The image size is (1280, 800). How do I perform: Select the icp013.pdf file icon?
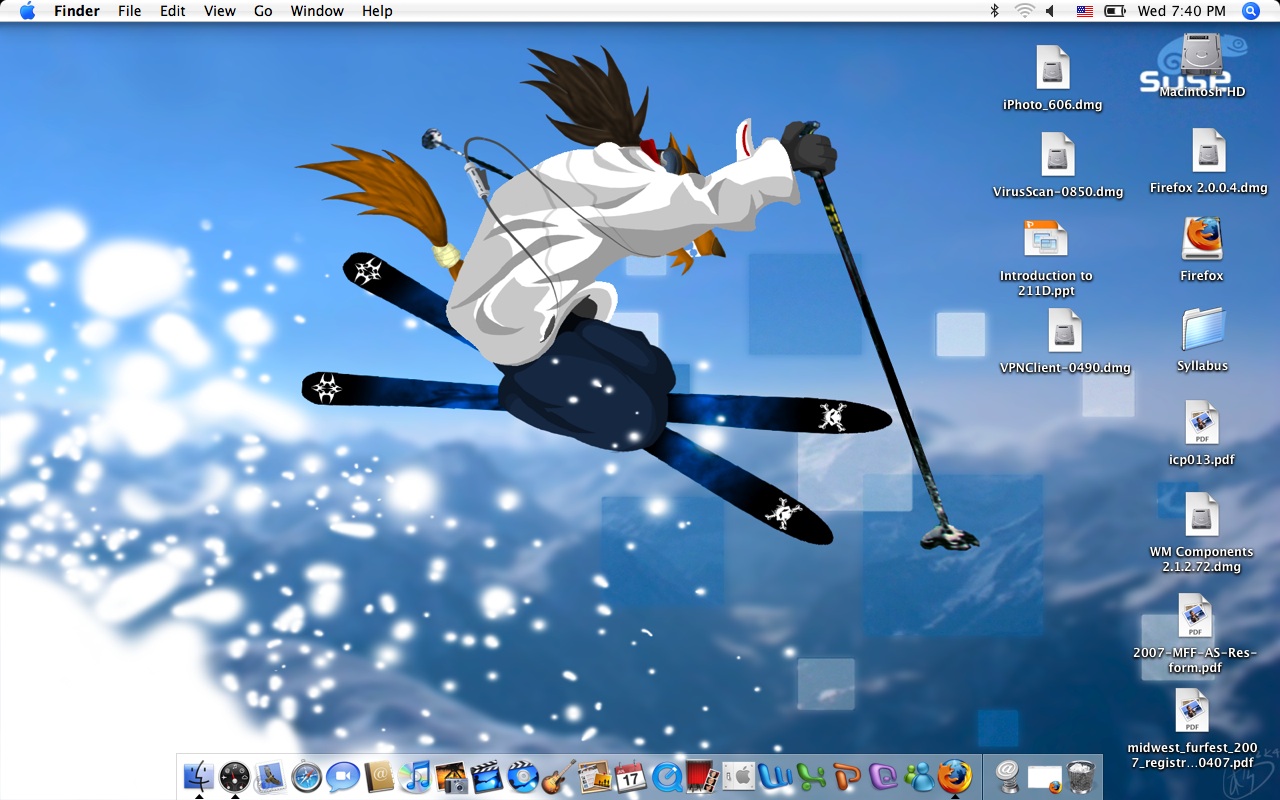coord(1202,423)
